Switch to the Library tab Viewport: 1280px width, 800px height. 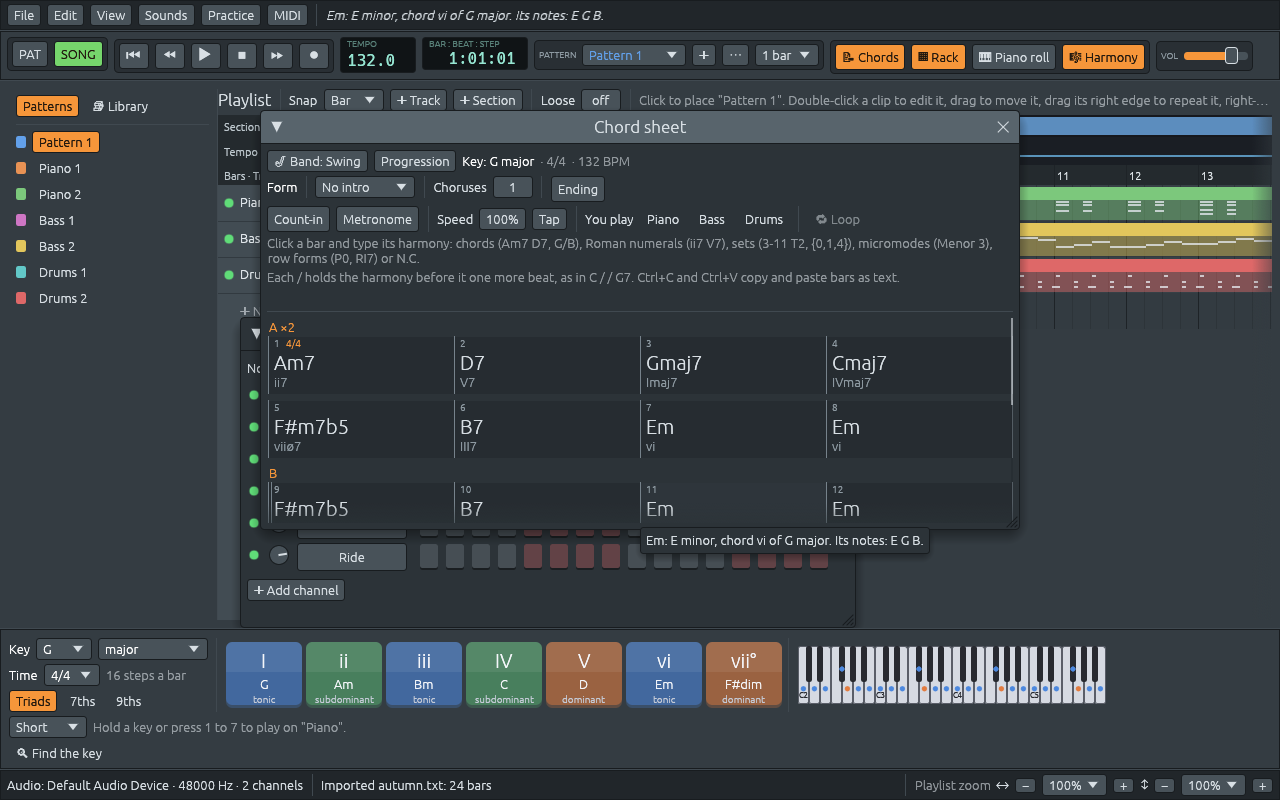tap(120, 106)
